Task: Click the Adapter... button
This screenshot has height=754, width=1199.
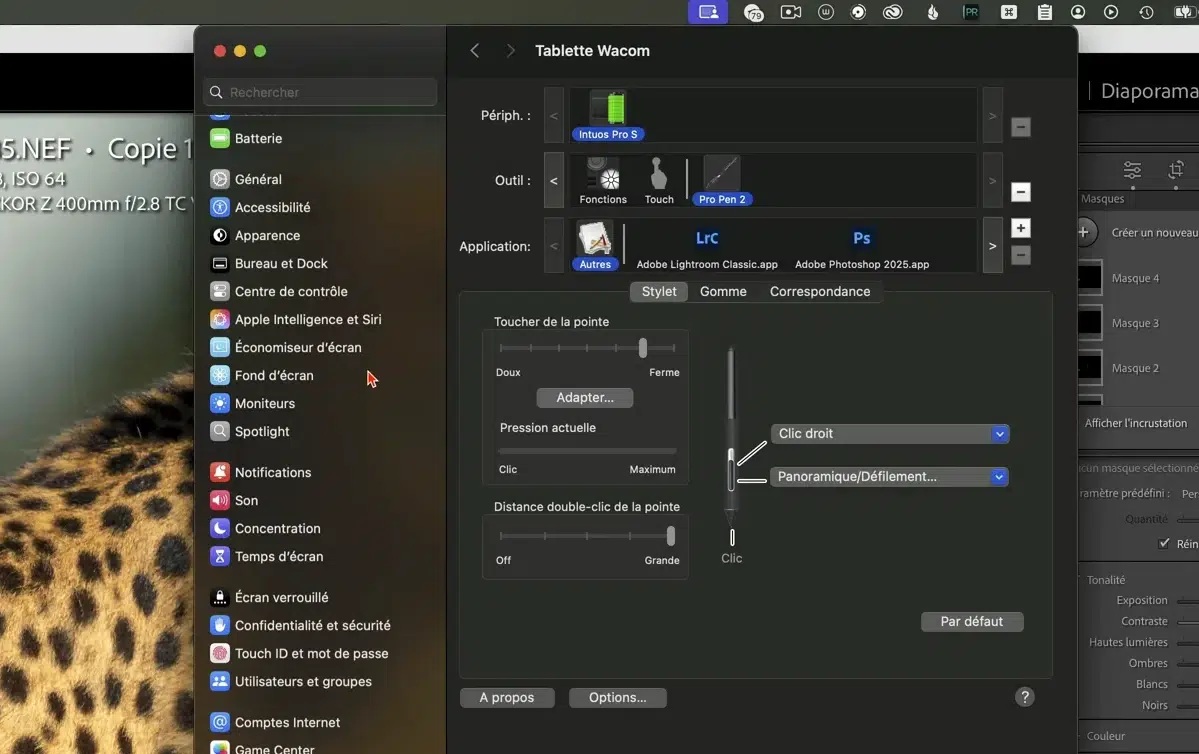Action: 585,398
